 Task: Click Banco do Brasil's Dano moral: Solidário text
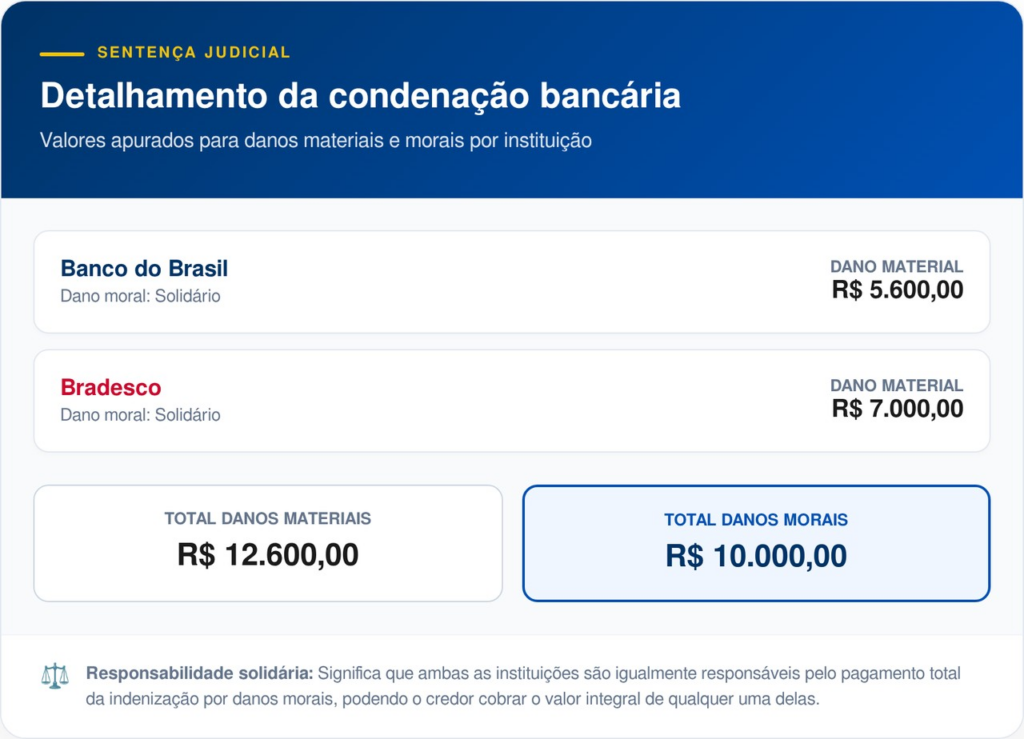pyautogui.click(x=140, y=296)
